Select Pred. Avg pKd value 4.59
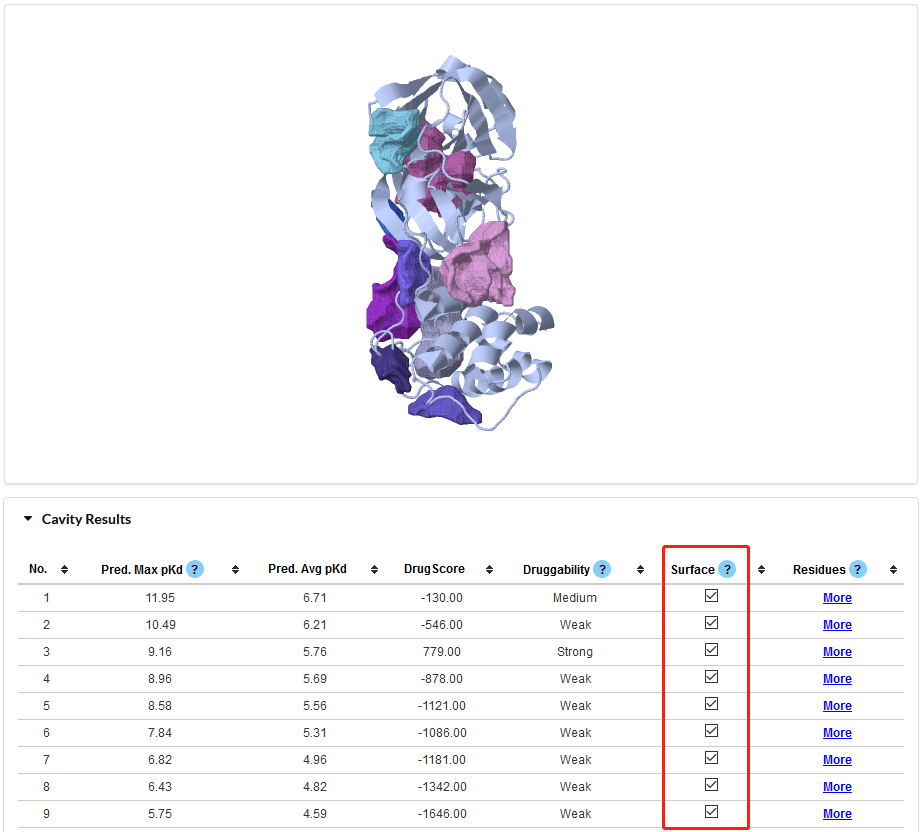This screenshot has width=922, height=832. 315,814
